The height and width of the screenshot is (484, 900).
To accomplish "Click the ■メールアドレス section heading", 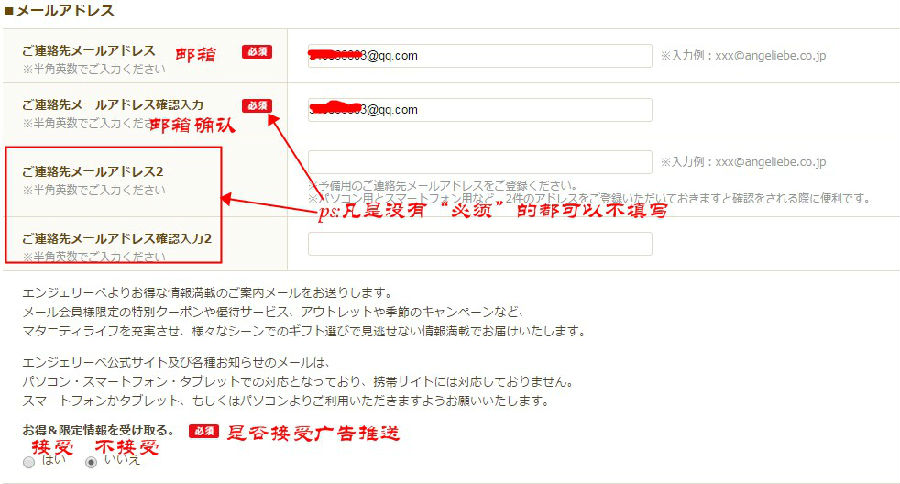I will click(x=60, y=11).
